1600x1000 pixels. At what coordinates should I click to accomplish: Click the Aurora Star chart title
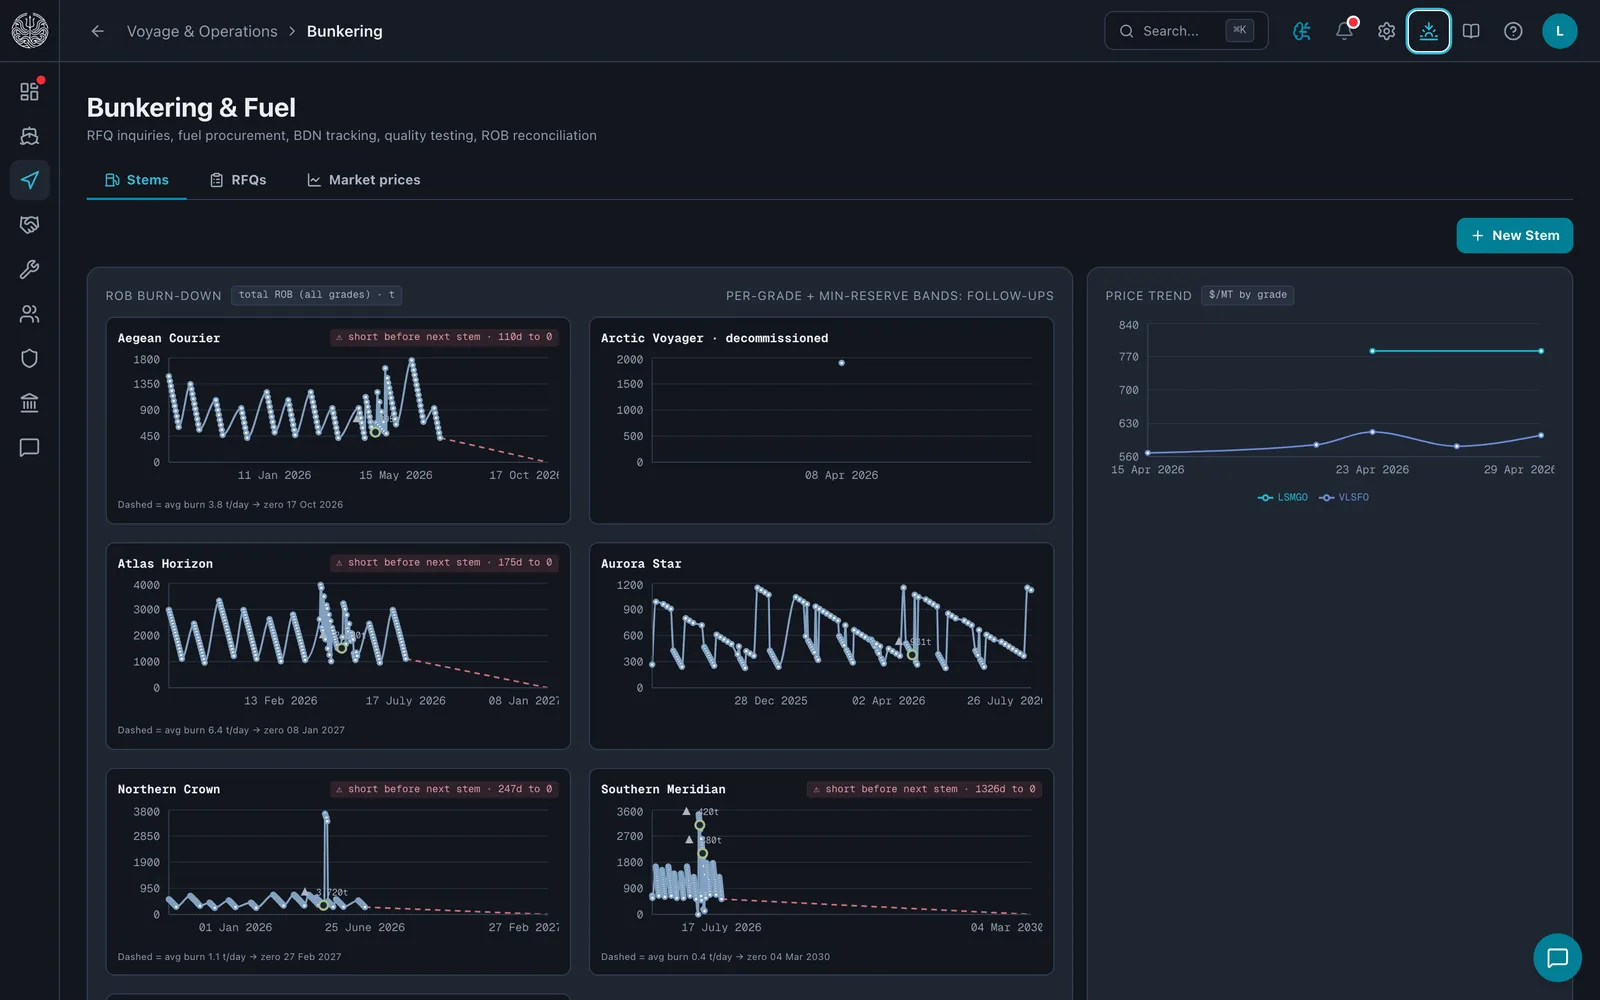point(641,564)
